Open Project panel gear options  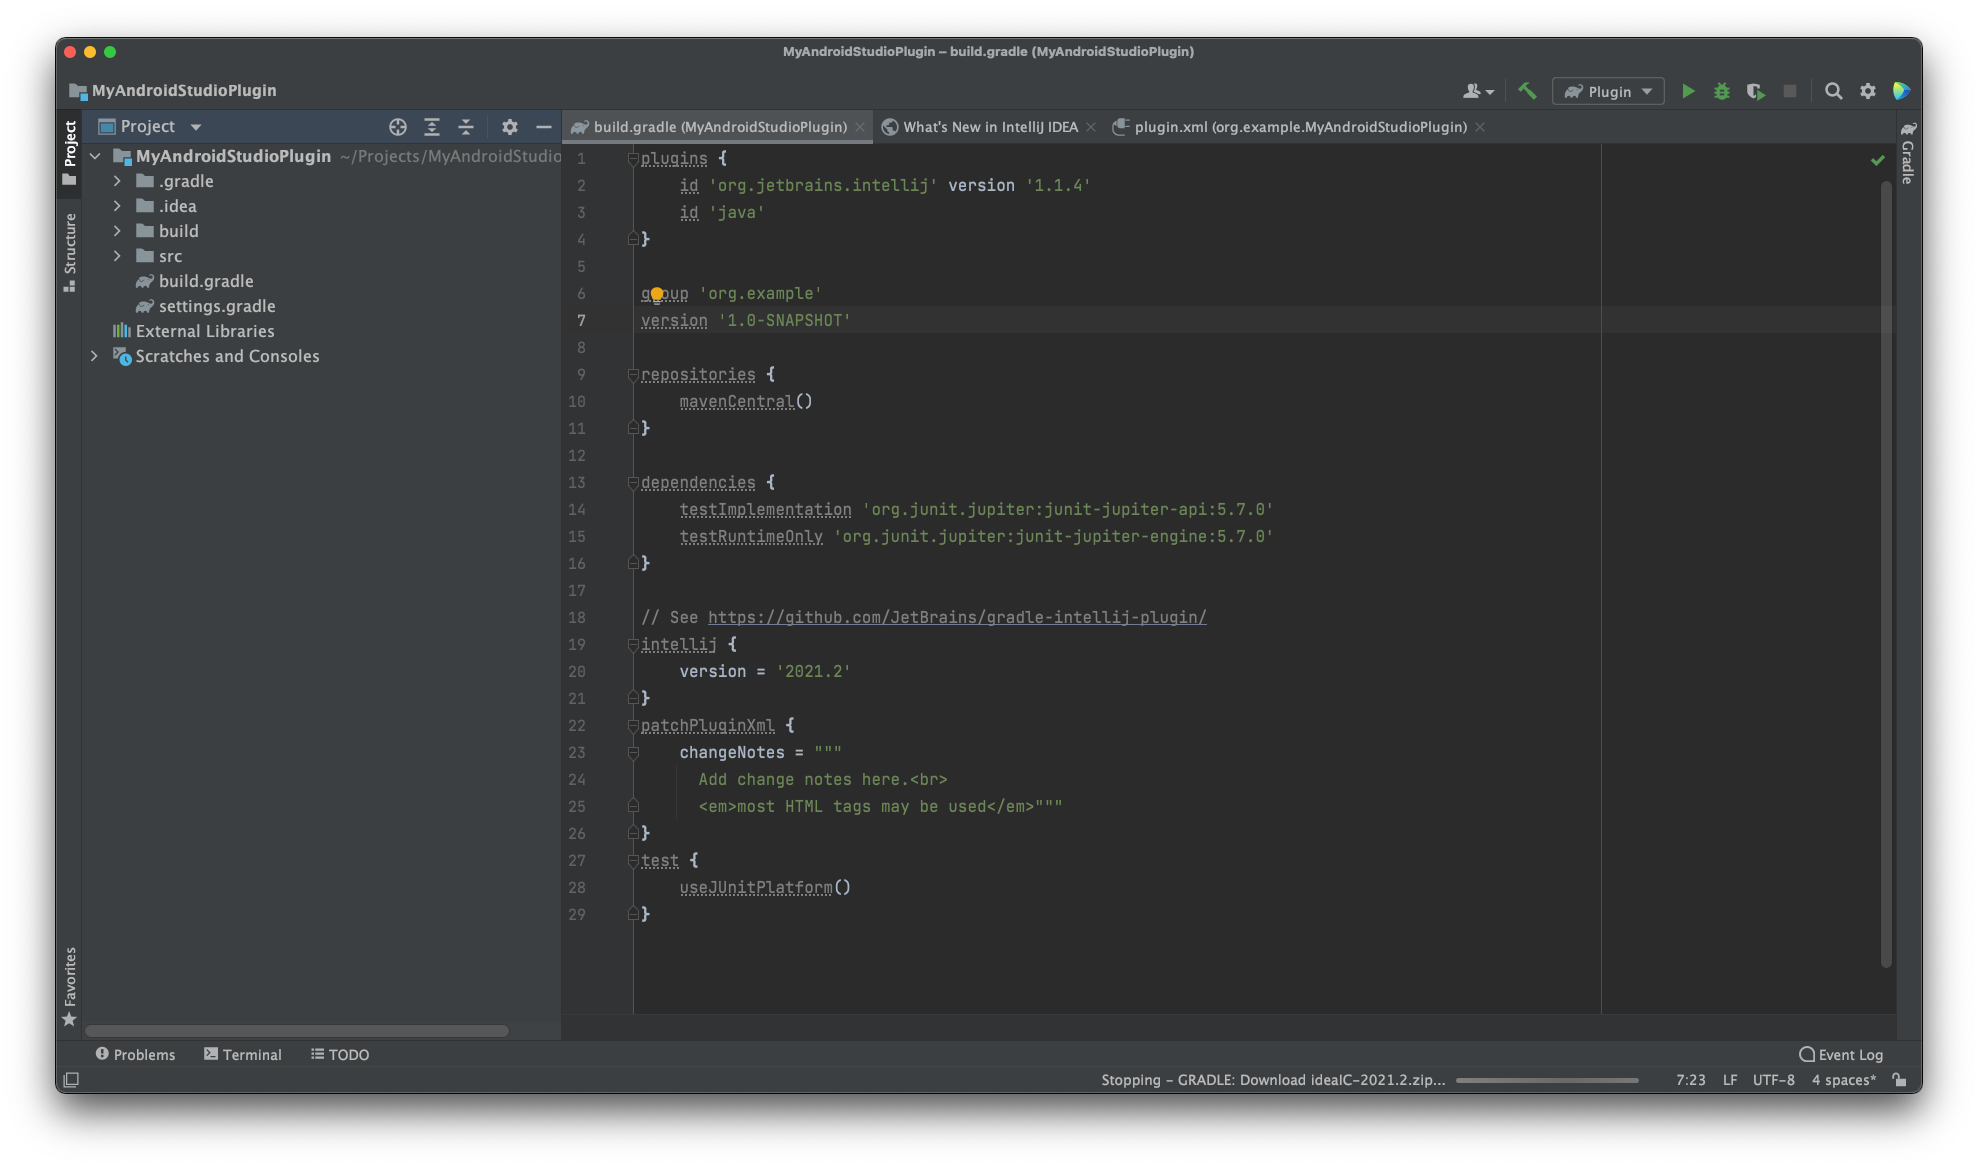[x=510, y=127]
